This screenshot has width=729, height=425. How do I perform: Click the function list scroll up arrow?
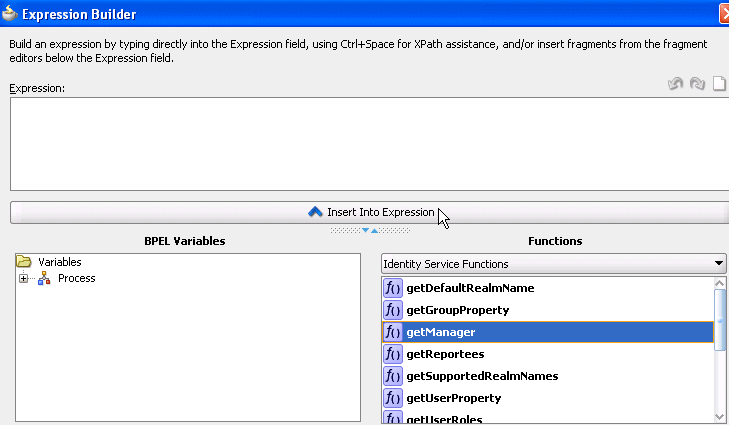coord(720,283)
